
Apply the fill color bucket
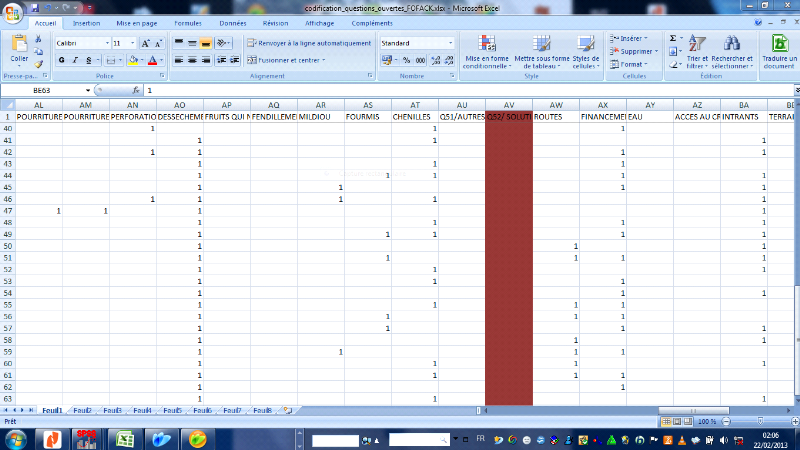(x=133, y=60)
